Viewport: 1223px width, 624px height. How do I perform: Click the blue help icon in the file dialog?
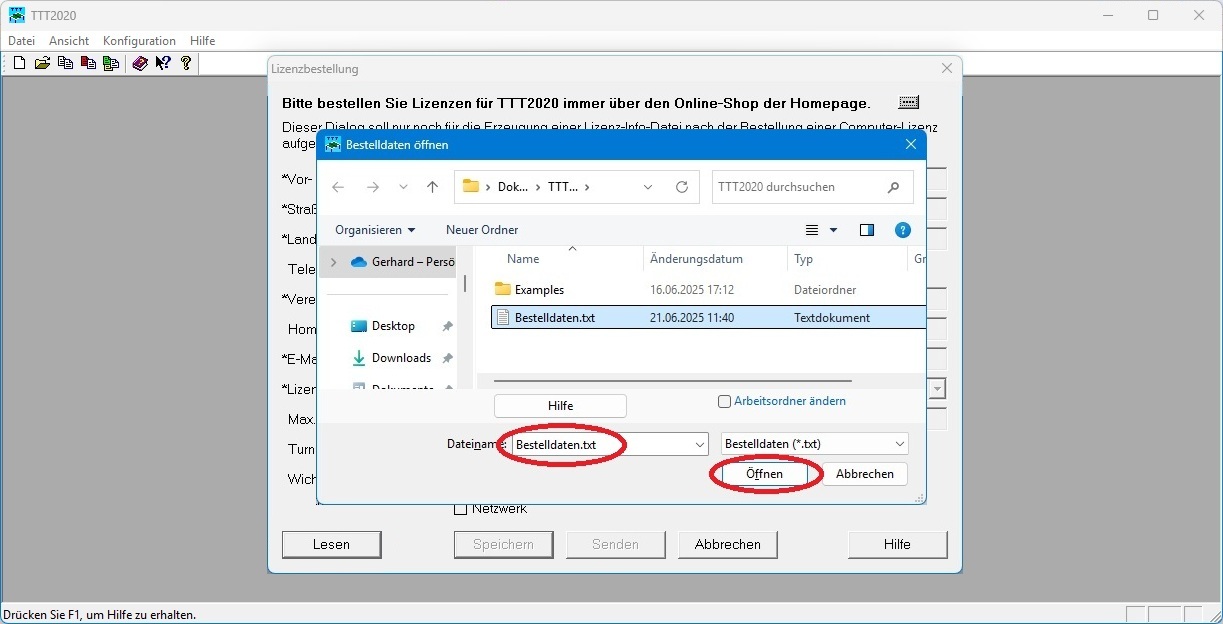click(x=903, y=230)
